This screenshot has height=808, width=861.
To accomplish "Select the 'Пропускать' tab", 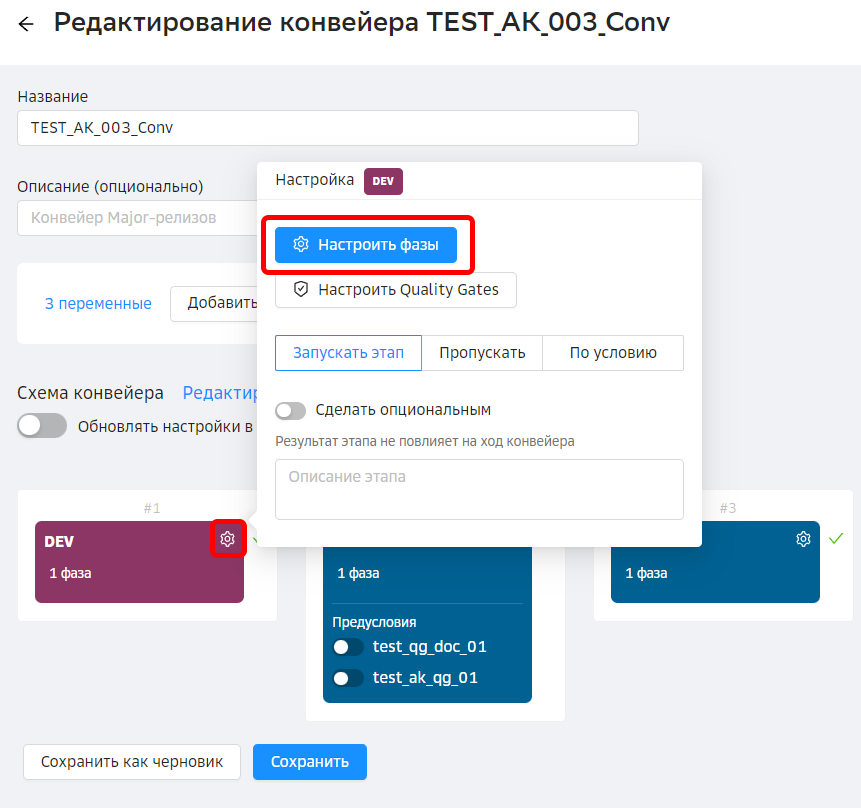I will pyautogui.click(x=482, y=353).
